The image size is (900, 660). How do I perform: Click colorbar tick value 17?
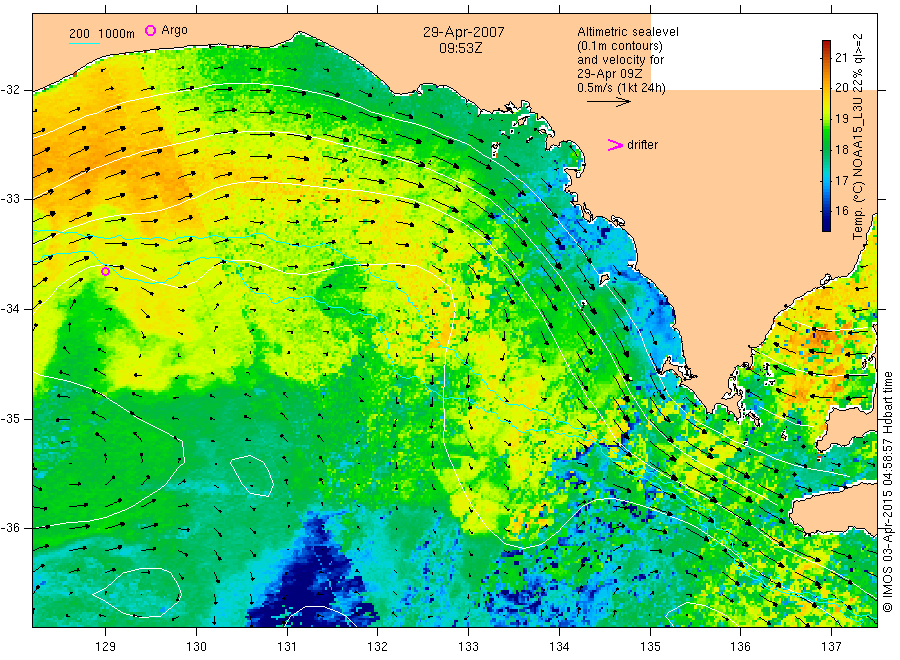pyautogui.click(x=841, y=180)
